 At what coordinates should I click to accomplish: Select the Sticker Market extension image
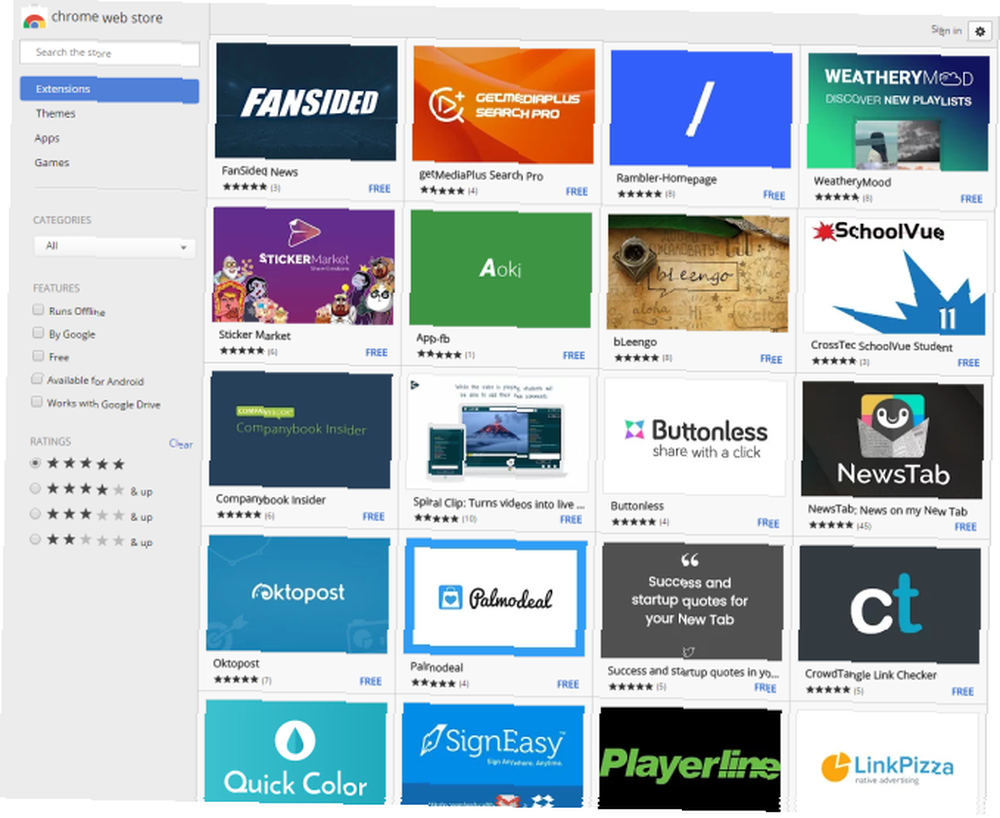point(304,266)
